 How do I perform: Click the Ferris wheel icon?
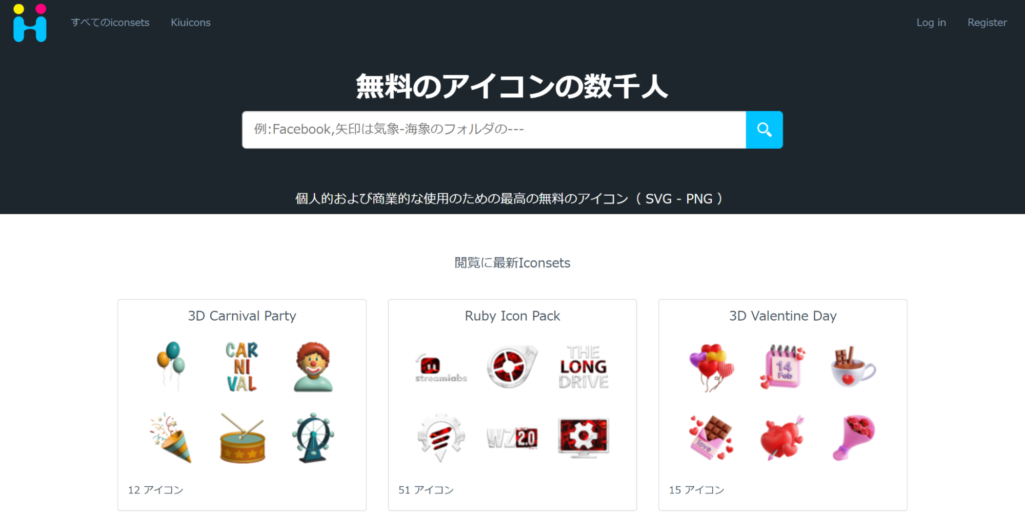click(x=313, y=438)
